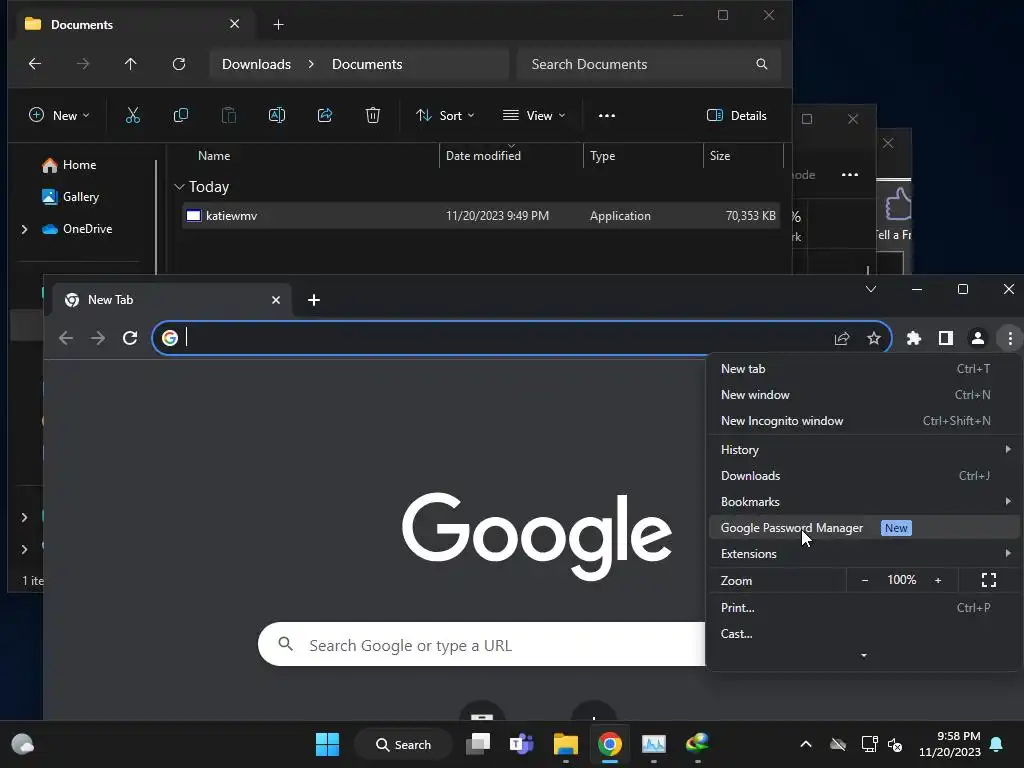Screen dimensions: 1024x768
Task: Sort by the Date modified column header
Action: click(x=483, y=155)
